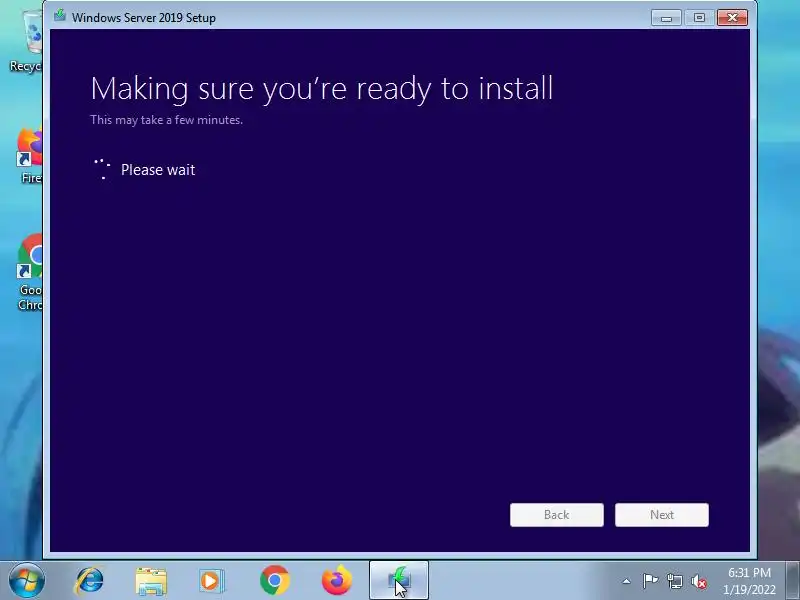Select the Recycle Bin desktop icon
Viewport: 800px width, 600px height.
pyautogui.click(x=28, y=42)
